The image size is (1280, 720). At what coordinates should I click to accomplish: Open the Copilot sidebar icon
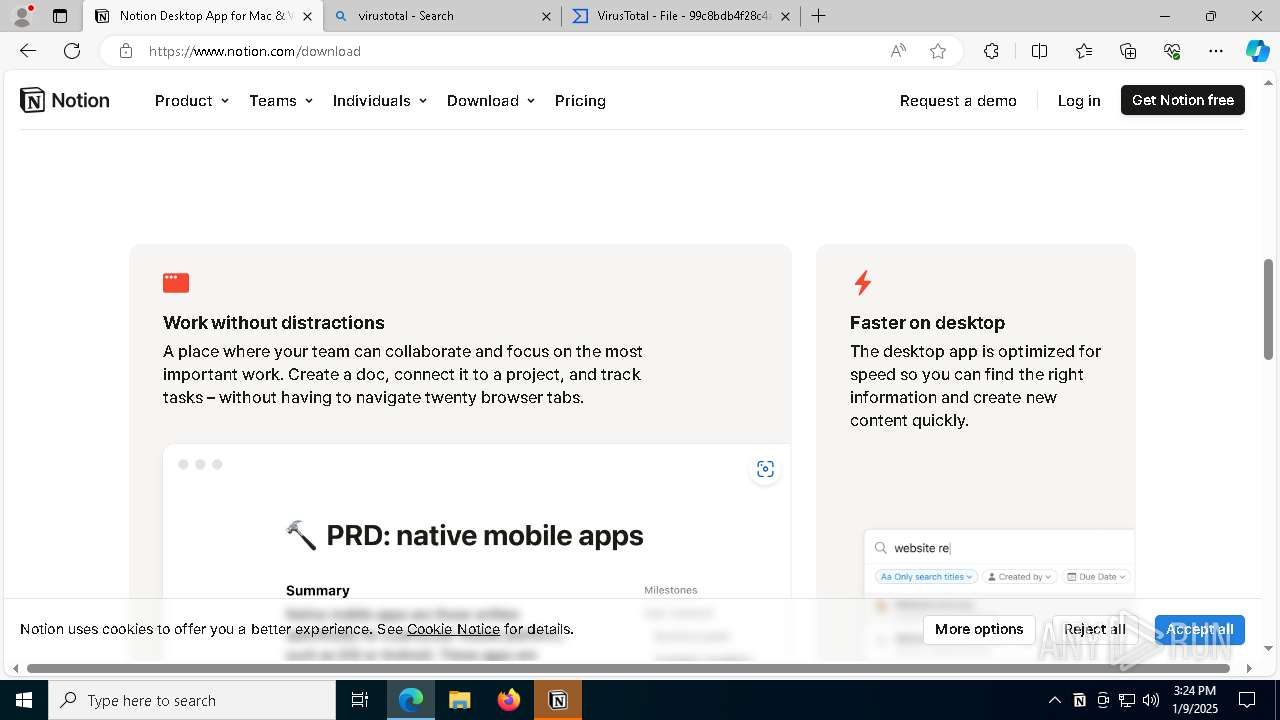click(x=1257, y=51)
